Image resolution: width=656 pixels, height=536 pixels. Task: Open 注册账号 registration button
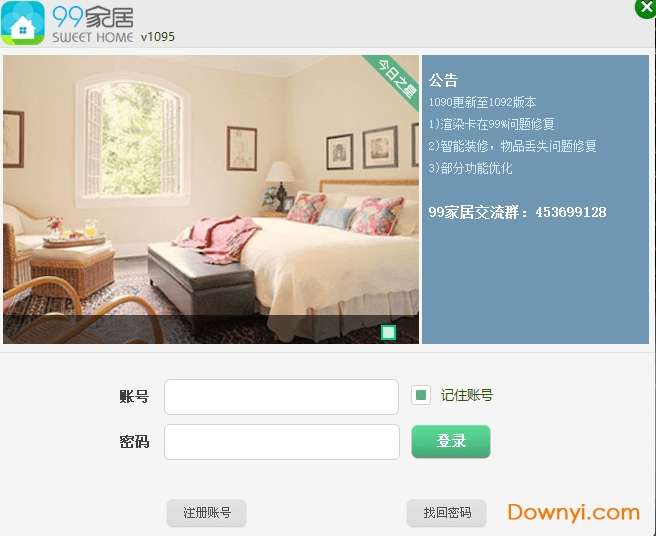click(207, 513)
